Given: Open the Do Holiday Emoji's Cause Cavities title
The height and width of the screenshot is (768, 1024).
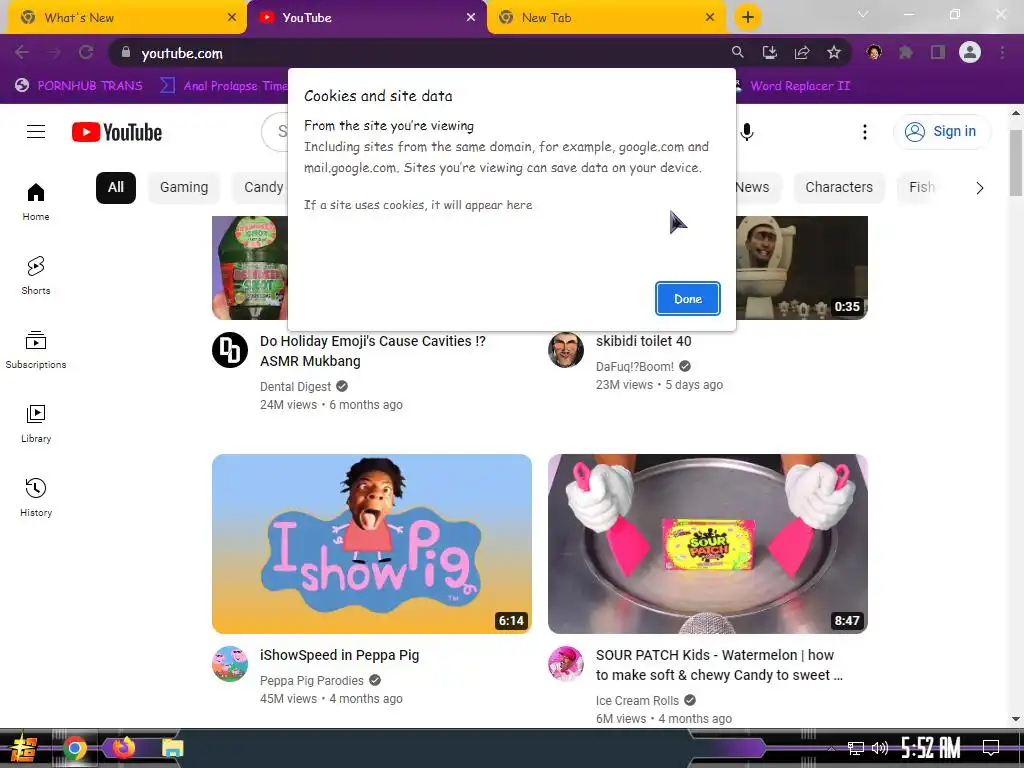Looking at the screenshot, I should 372,351.
